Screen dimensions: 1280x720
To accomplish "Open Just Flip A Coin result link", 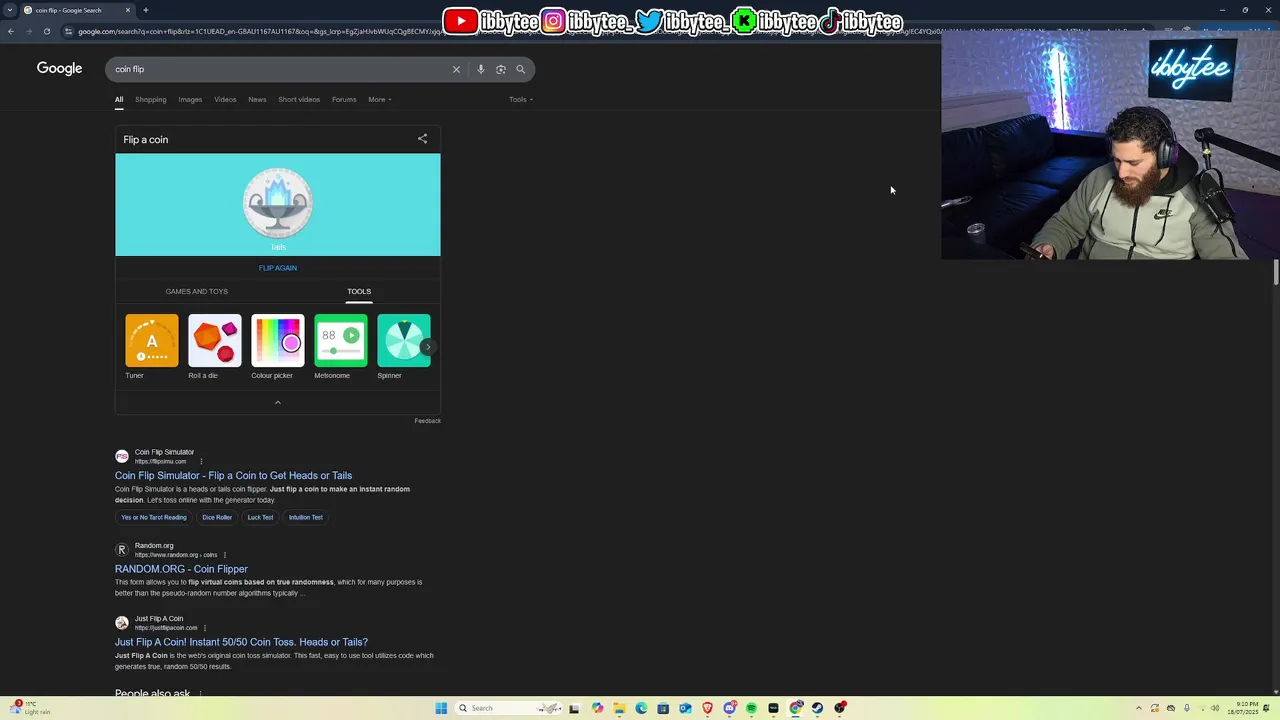I will pyautogui.click(x=241, y=642).
